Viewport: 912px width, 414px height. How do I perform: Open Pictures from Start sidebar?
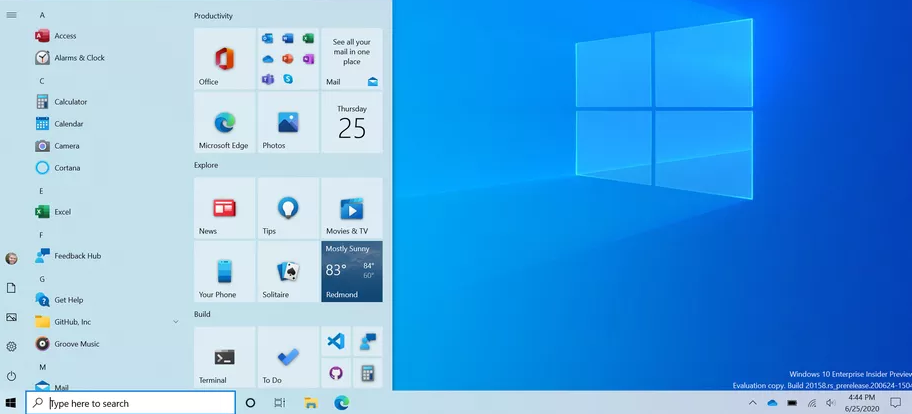pos(11,317)
